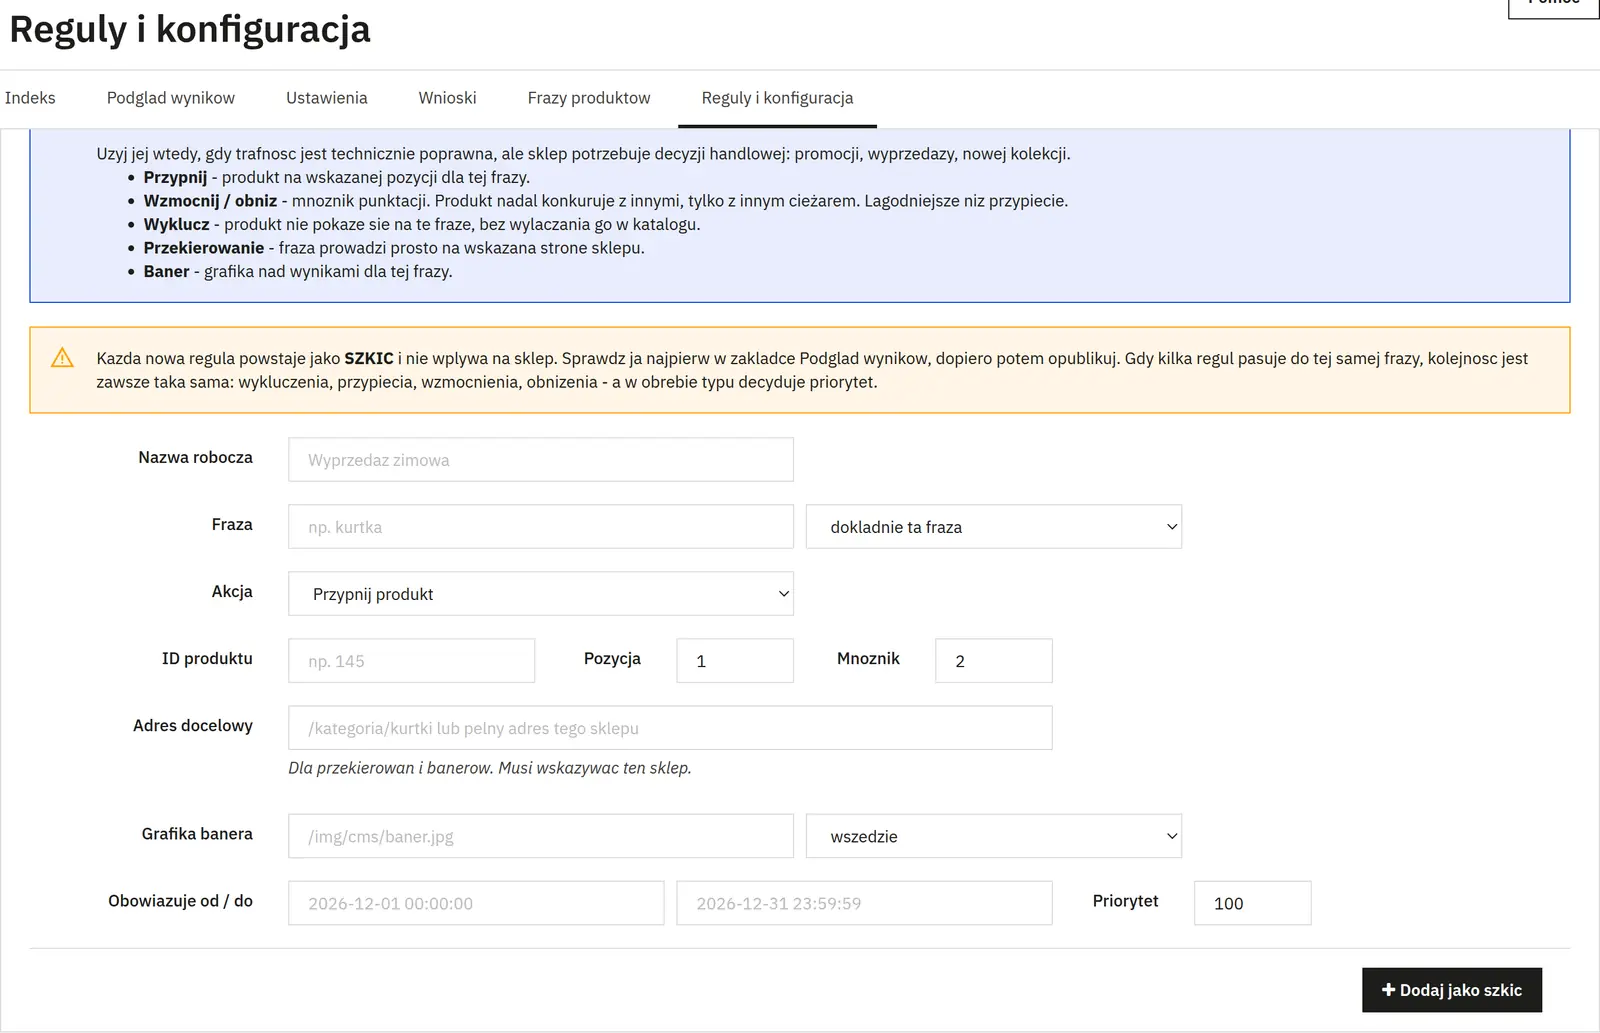
Task: Focus the Grafika banera path field
Action: click(541, 836)
